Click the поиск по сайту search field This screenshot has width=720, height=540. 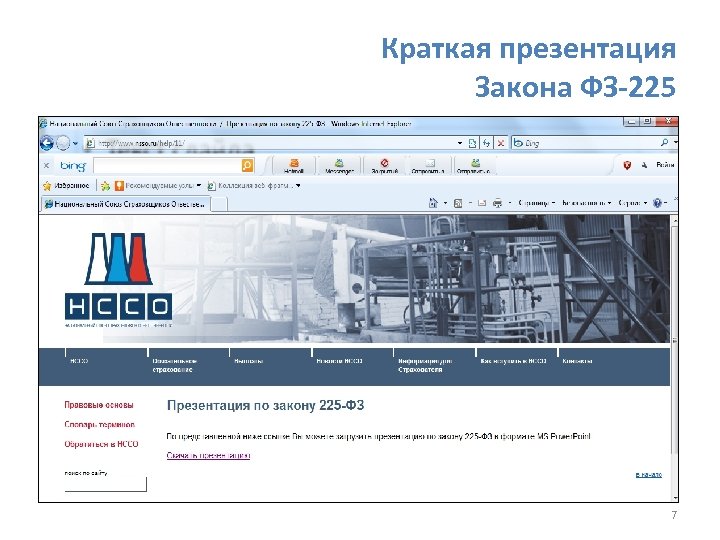[x=106, y=484]
